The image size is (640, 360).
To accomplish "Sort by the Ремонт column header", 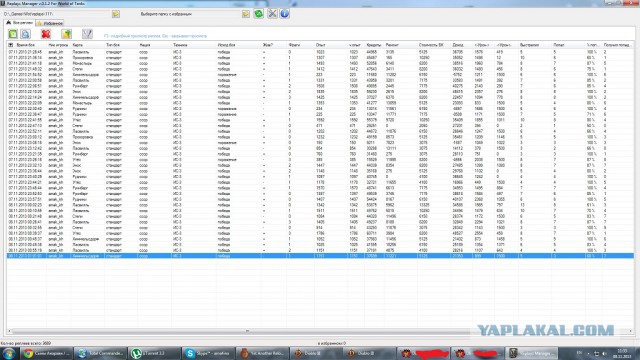I will [x=392, y=45].
